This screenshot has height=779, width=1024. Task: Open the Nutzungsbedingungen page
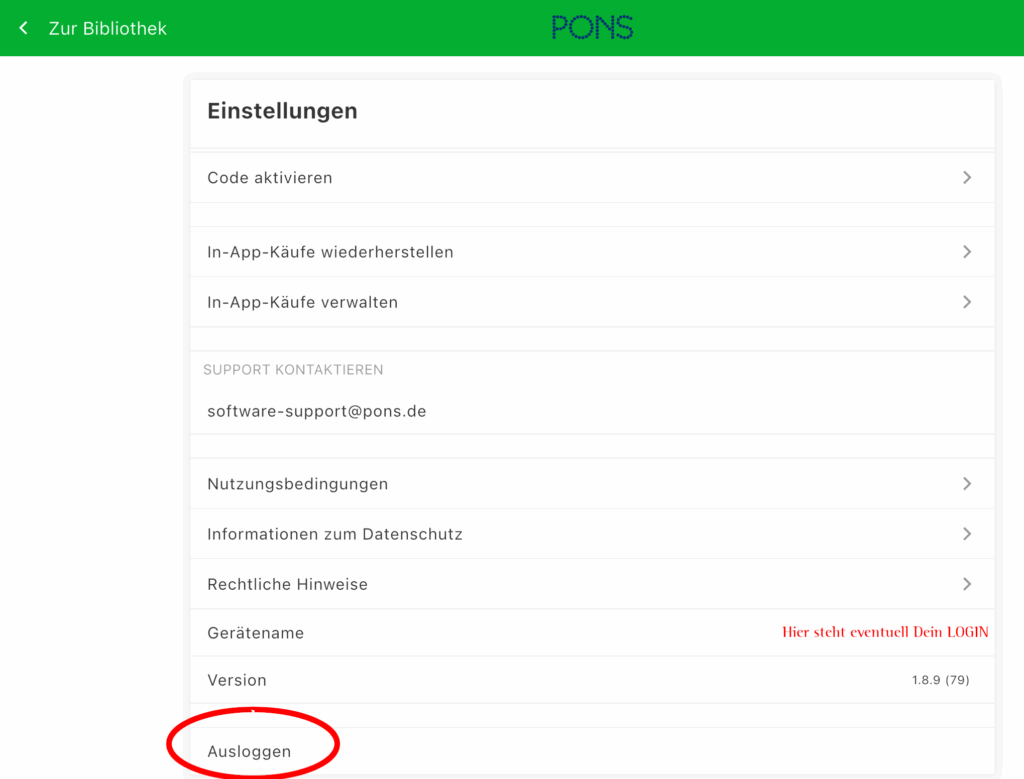click(x=297, y=484)
